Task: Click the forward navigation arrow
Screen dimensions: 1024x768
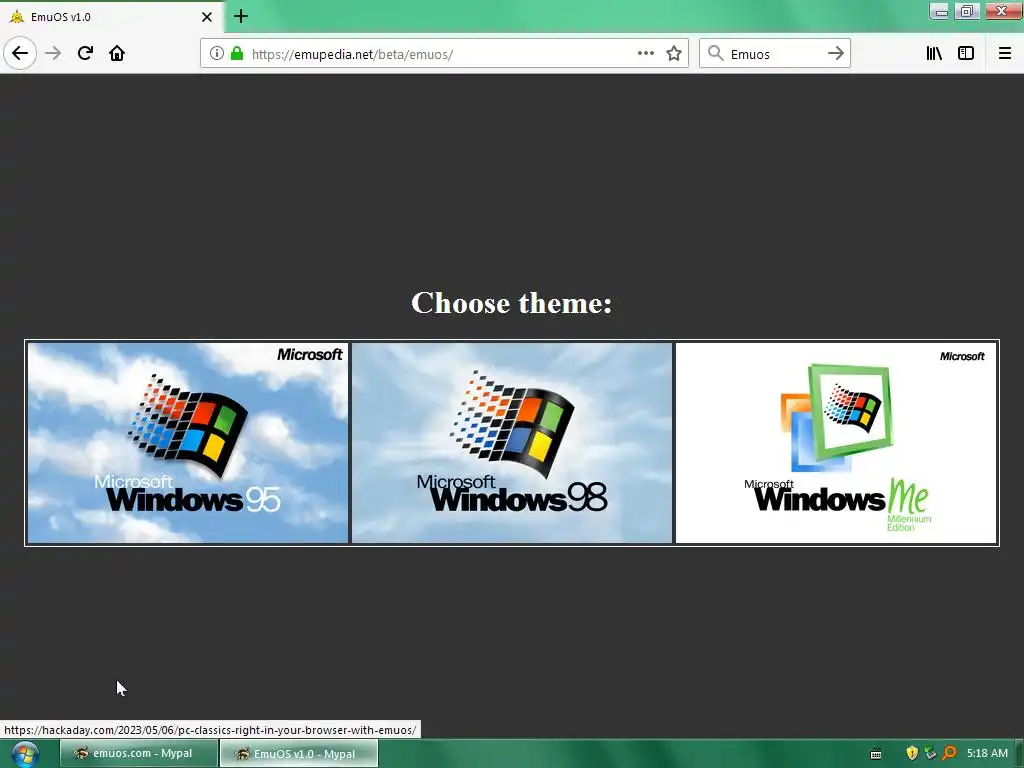Action: [54, 53]
